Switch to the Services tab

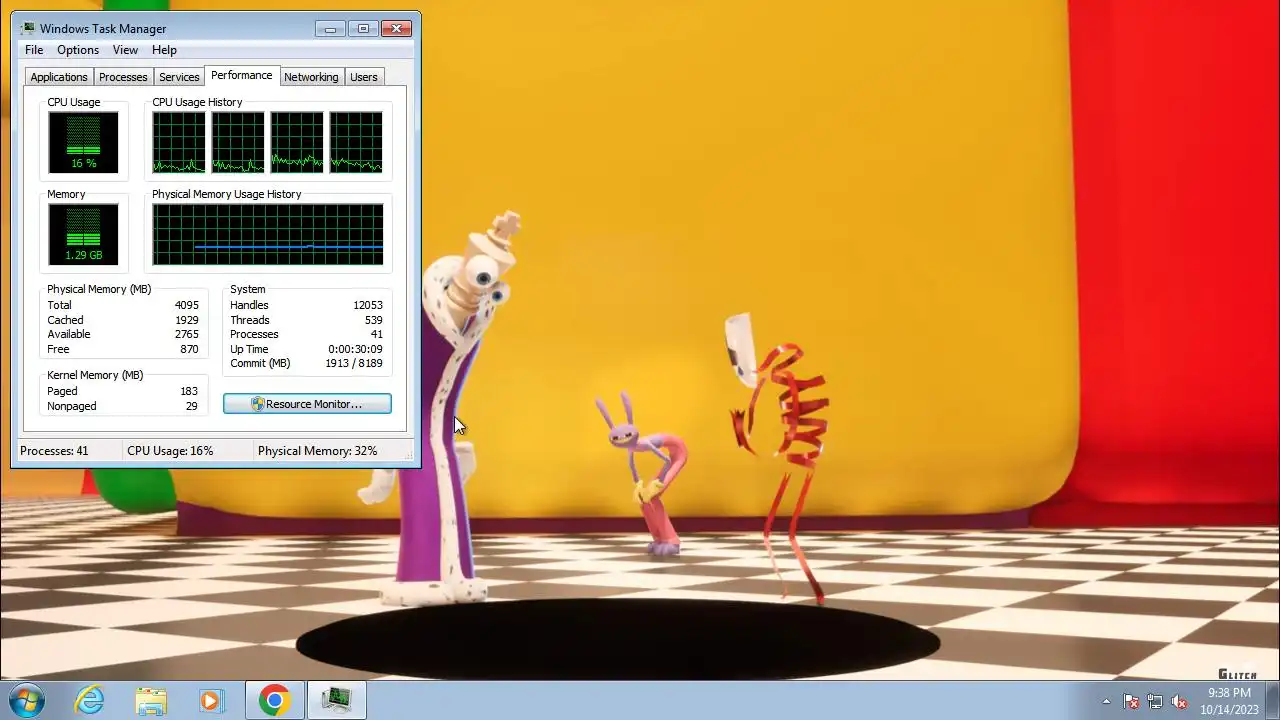pyautogui.click(x=179, y=77)
